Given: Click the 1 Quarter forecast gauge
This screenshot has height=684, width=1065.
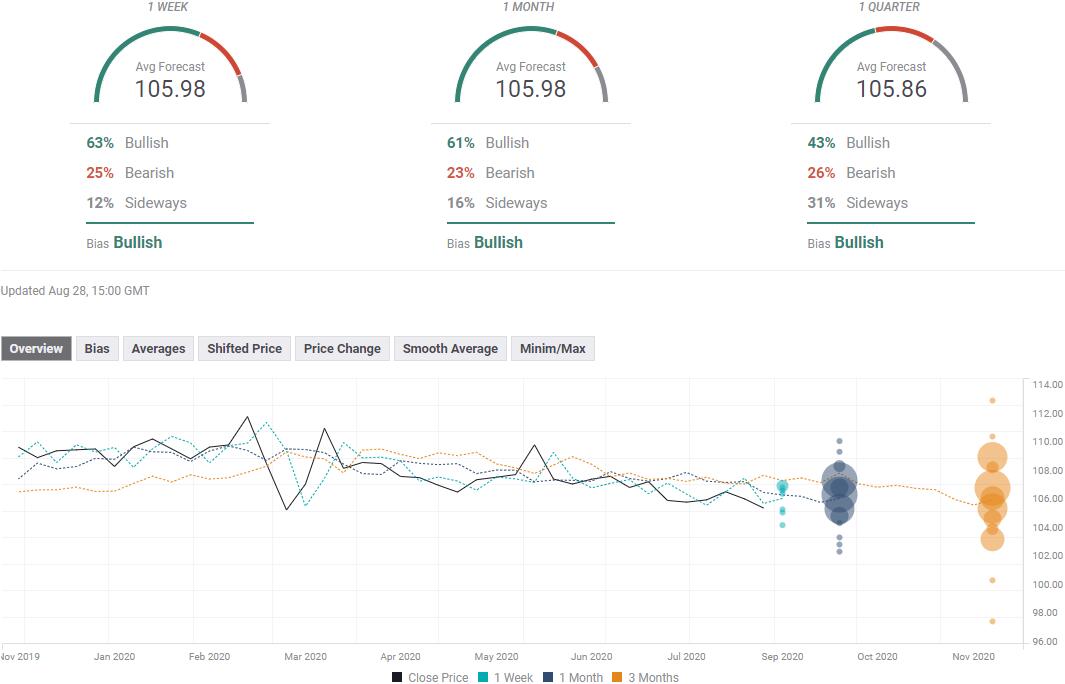Looking at the screenshot, I should 891,65.
